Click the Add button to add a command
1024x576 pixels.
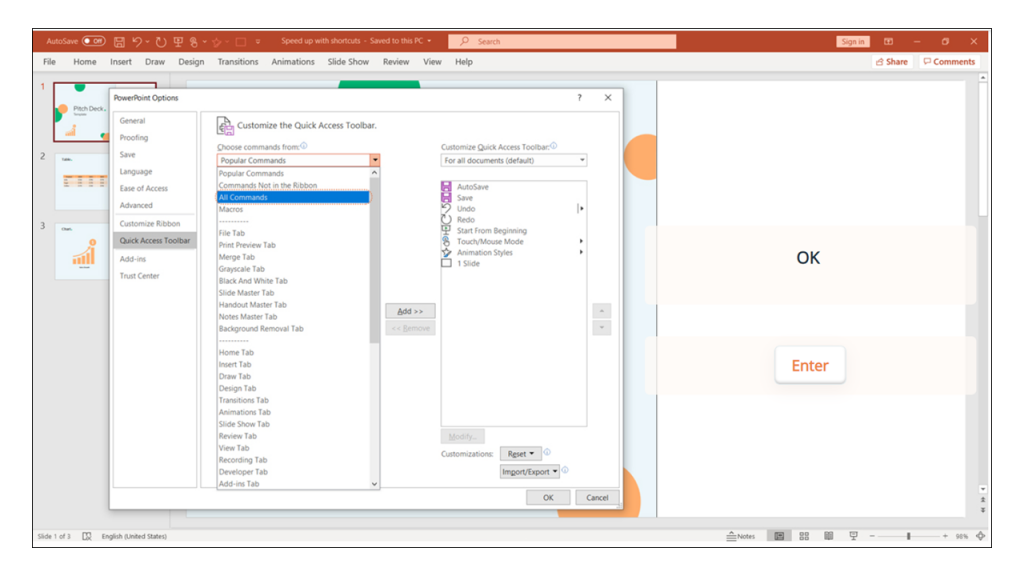click(409, 310)
